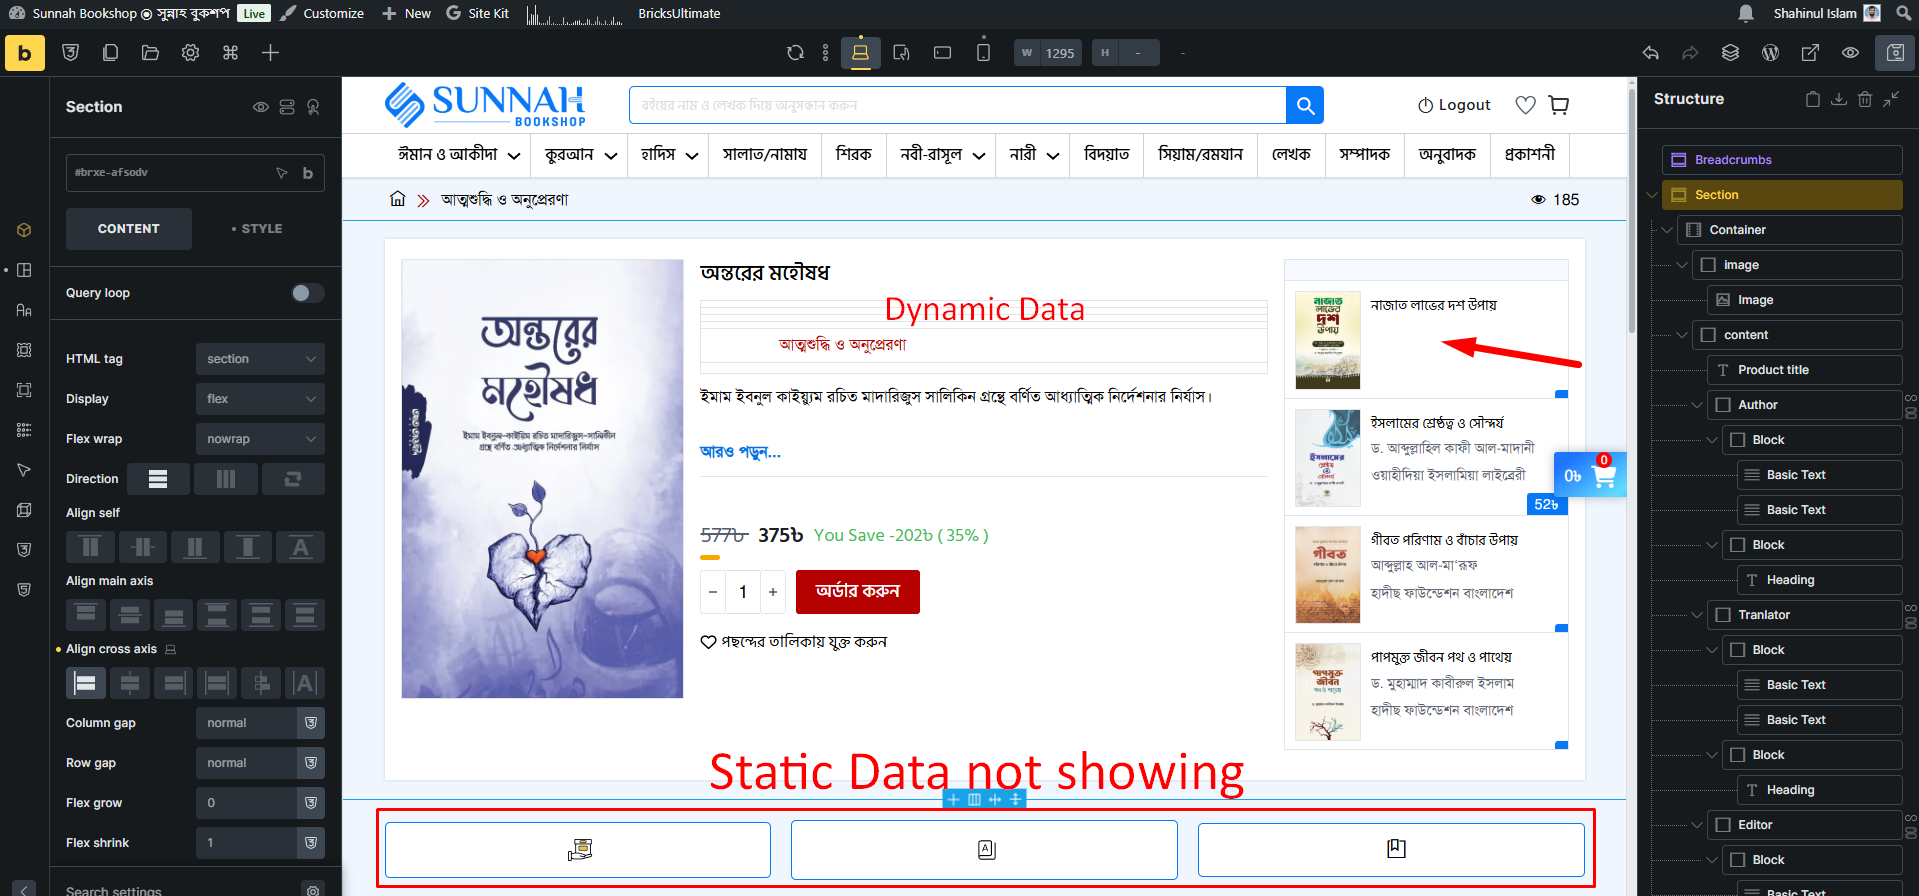Open the Bricks settings gear icon

pos(190,53)
